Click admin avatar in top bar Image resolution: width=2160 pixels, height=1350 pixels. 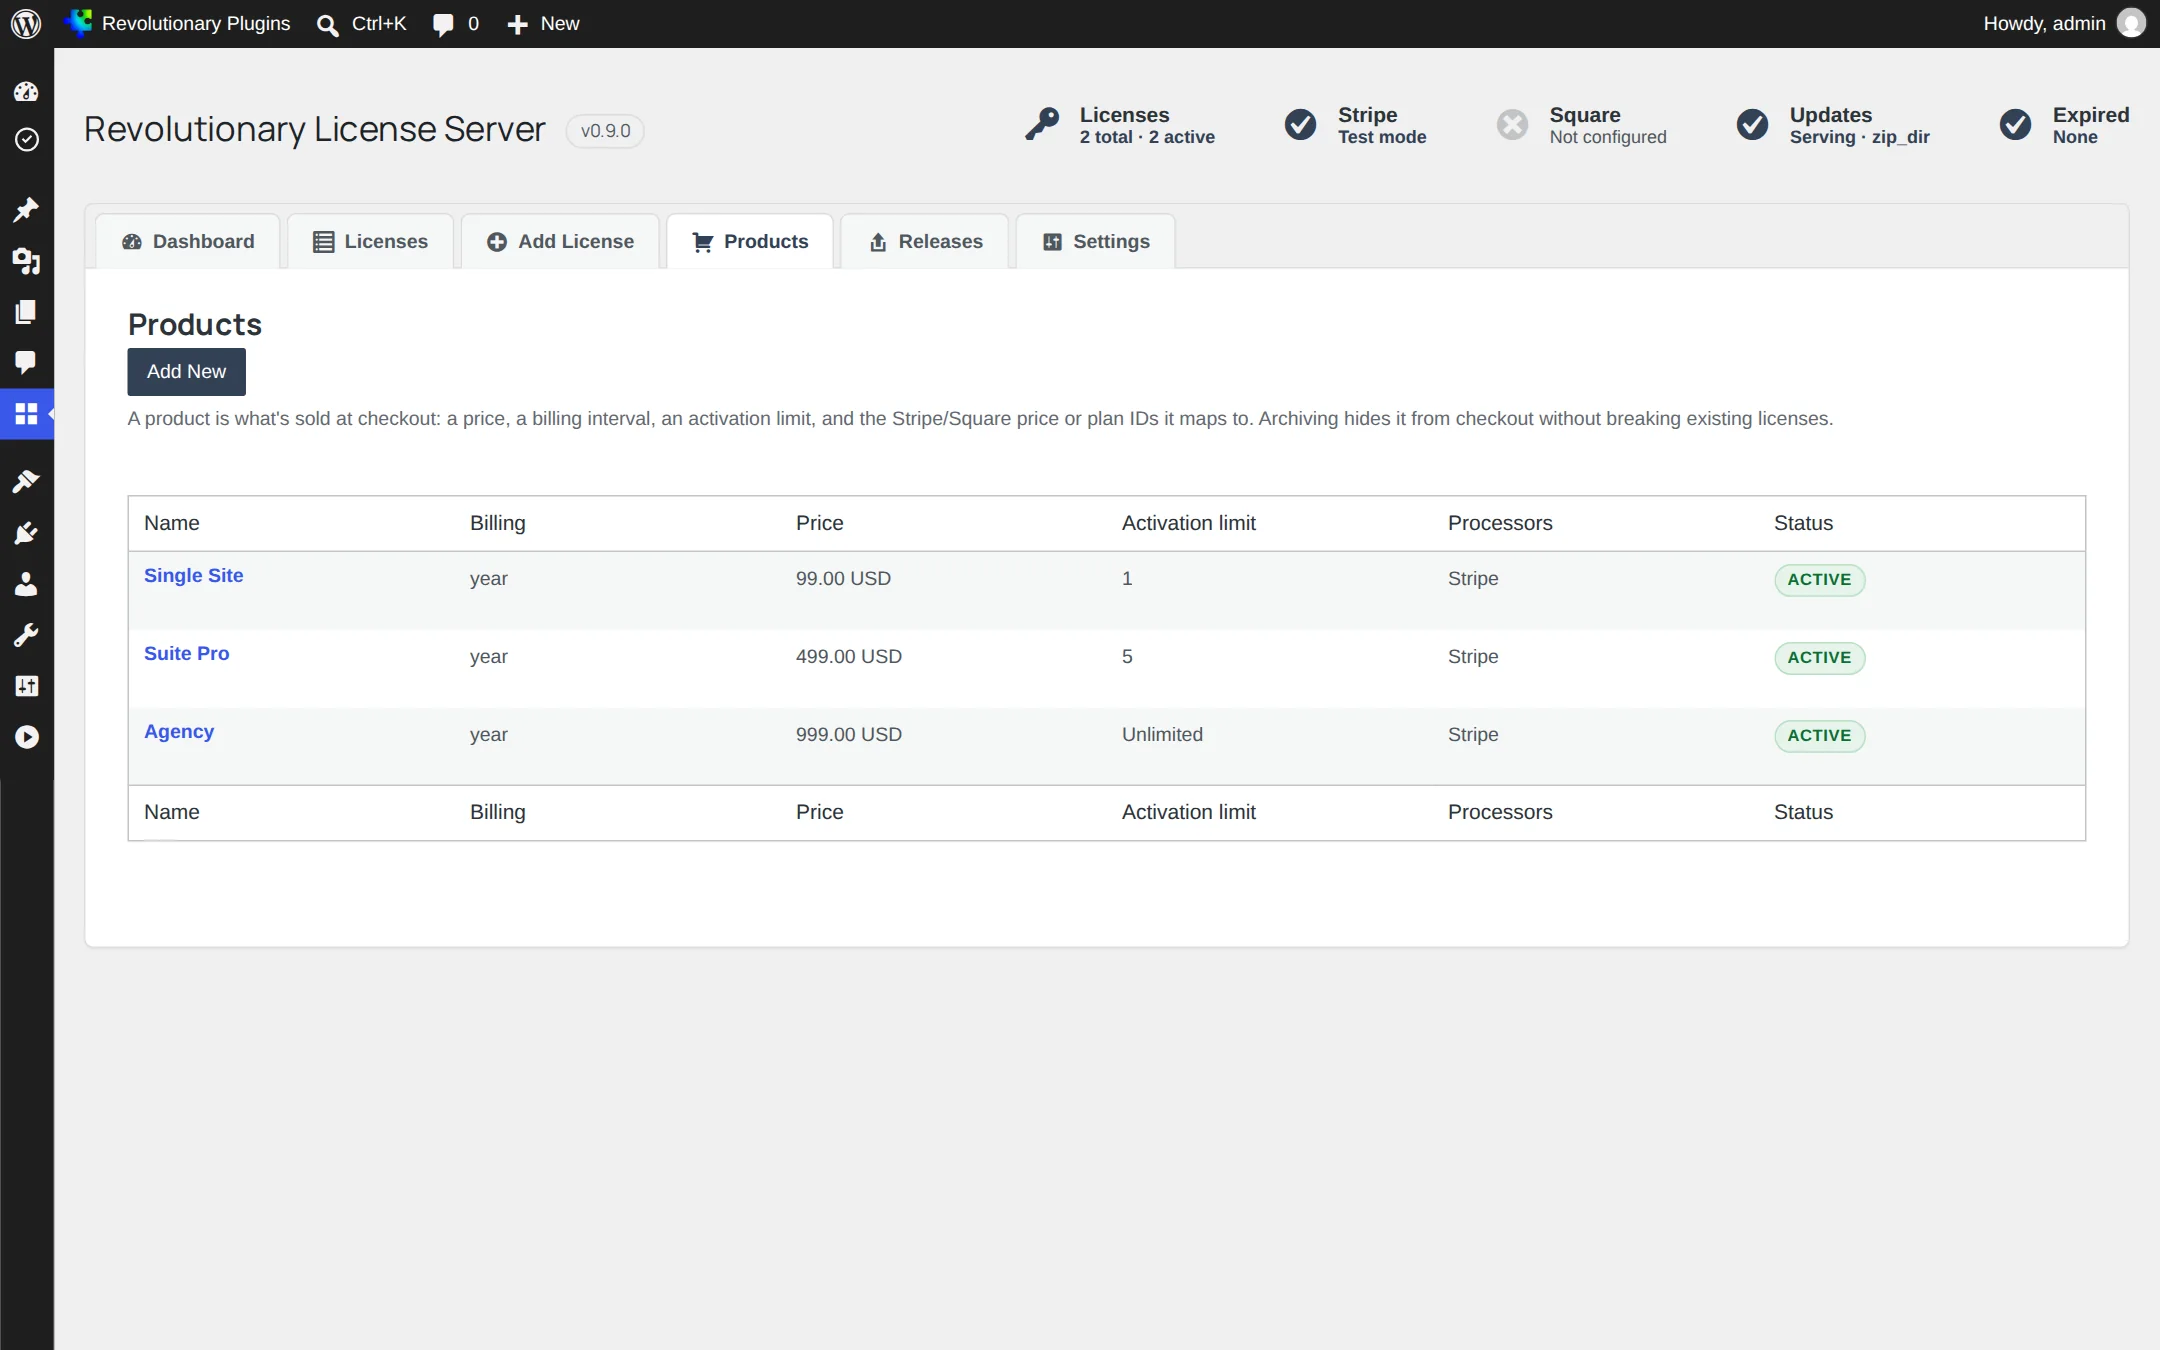tap(2131, 23)
